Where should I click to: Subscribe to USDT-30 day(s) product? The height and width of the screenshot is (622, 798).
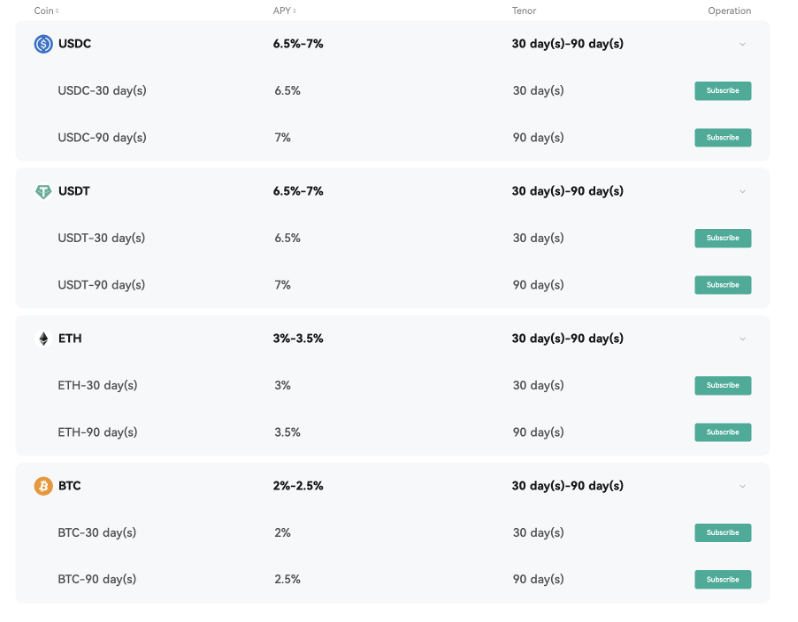pos(722,238)
